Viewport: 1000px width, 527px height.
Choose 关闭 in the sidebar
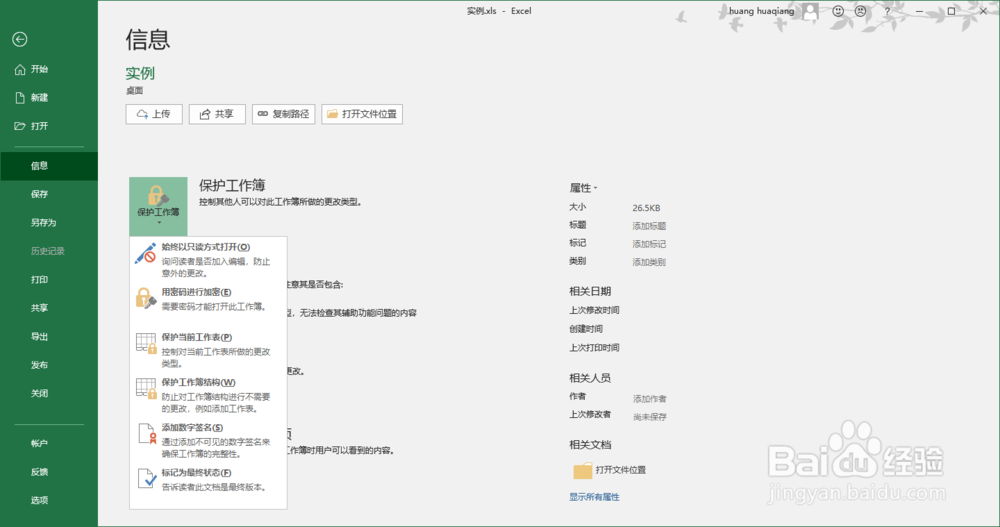click(x=49, y=393)
